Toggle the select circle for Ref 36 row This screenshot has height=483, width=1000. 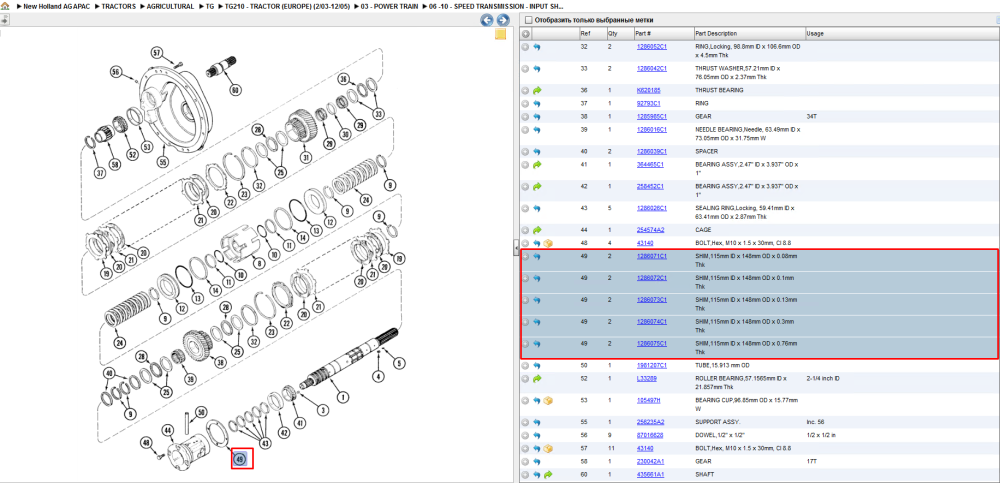pyautogui.click(x=526, y=91)
